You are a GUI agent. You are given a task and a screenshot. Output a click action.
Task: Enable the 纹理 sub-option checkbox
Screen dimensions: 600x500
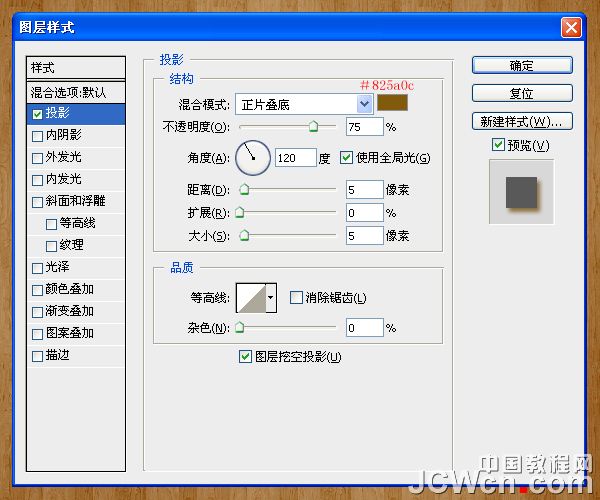tap(51, 246)
